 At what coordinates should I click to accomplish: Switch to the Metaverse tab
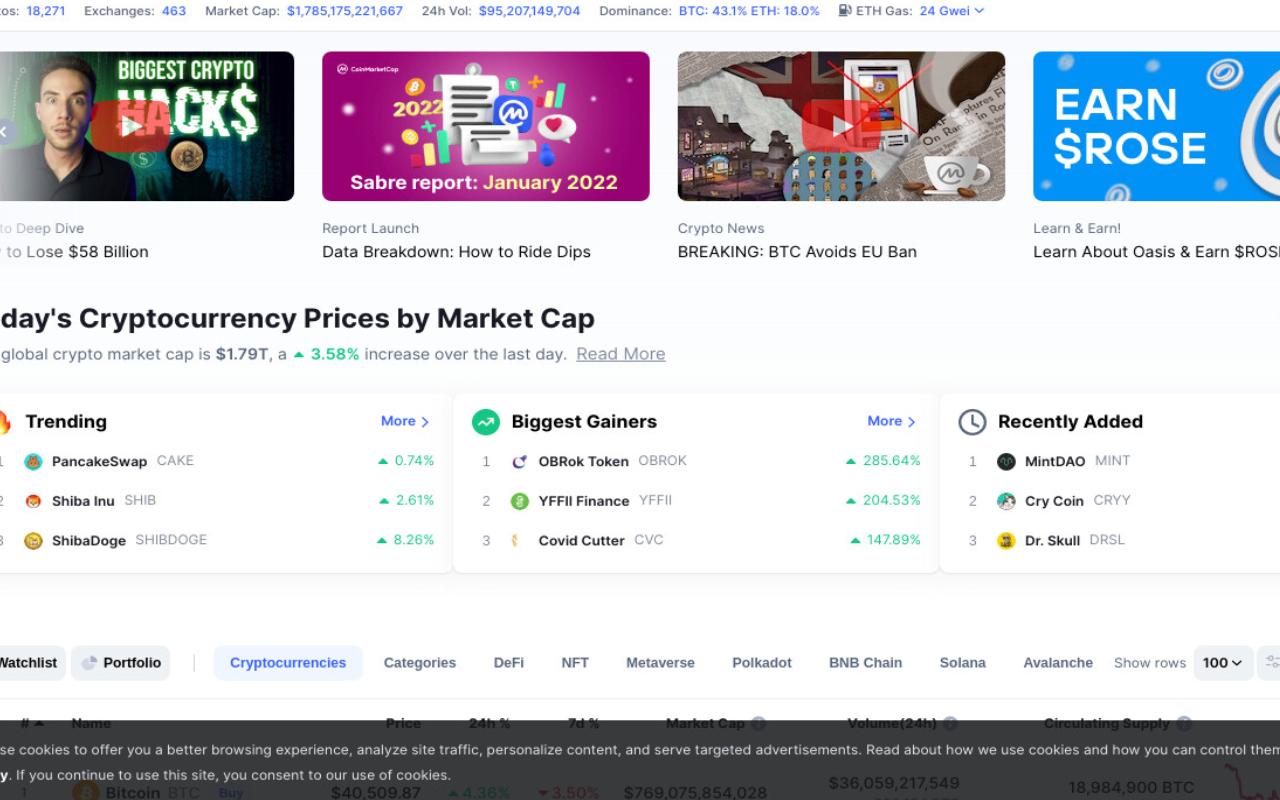(x=660, y=663)
